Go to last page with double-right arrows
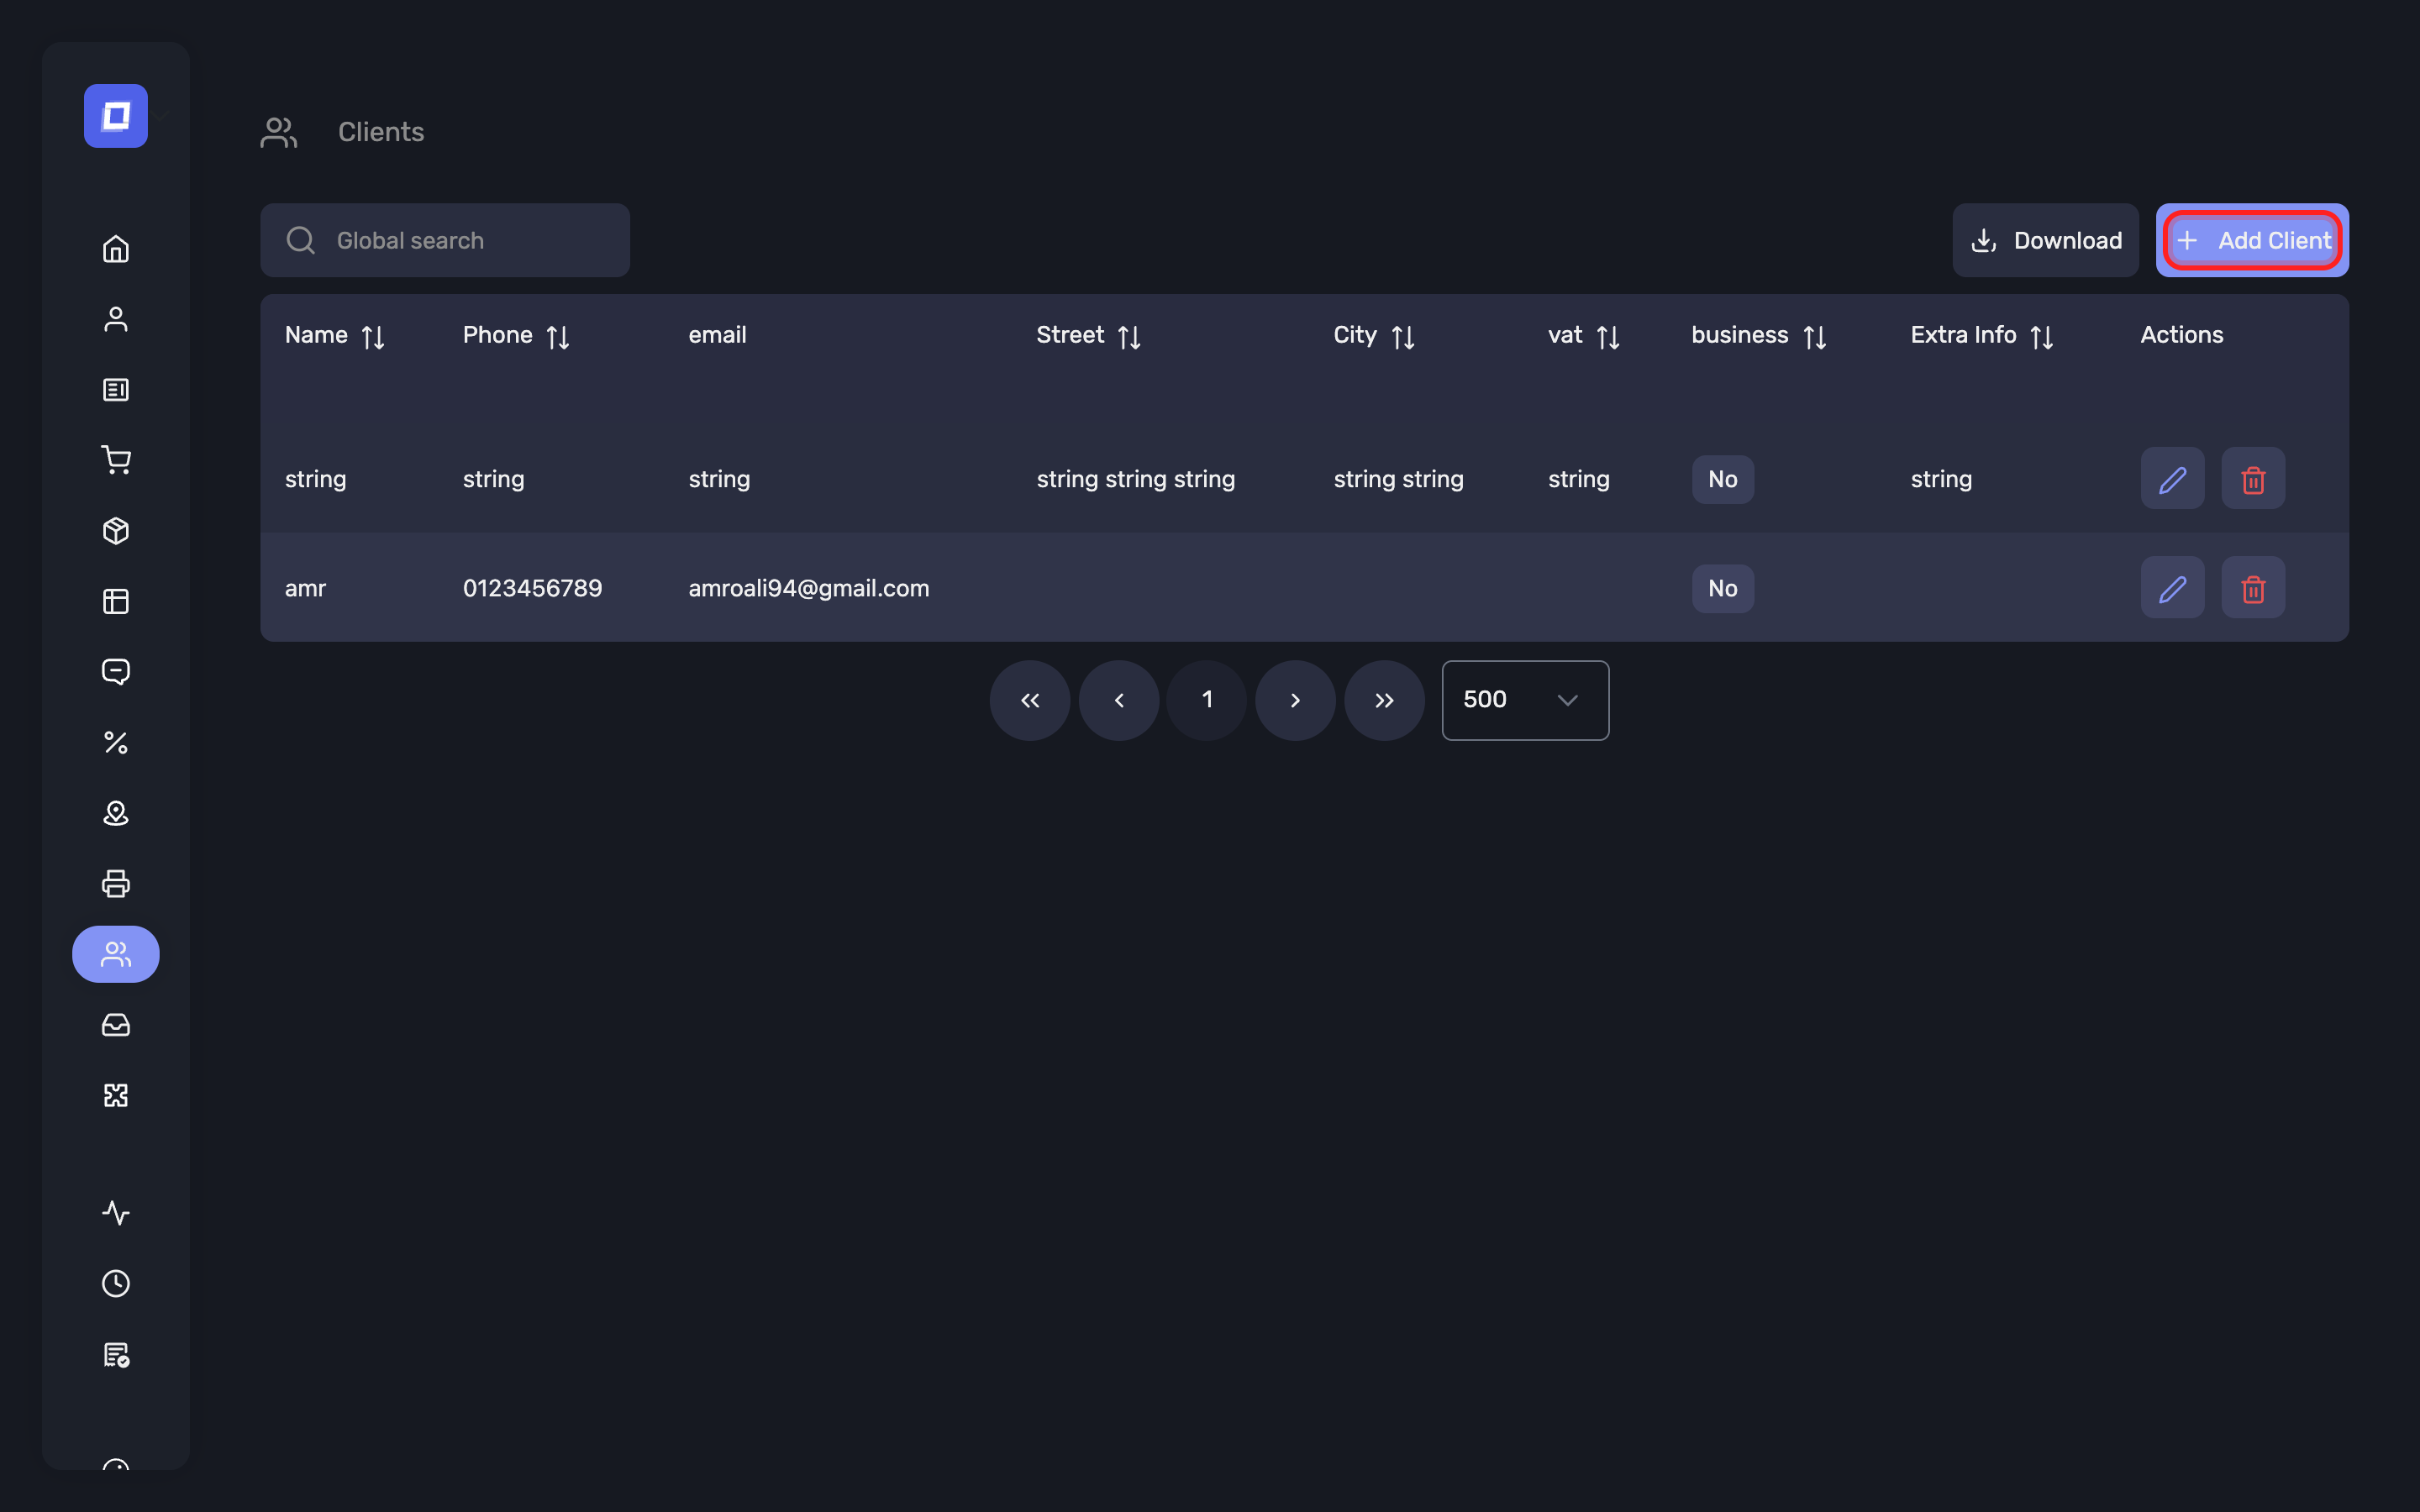Screen dimensions: 2420x1512 click(x=1385, y=700)
